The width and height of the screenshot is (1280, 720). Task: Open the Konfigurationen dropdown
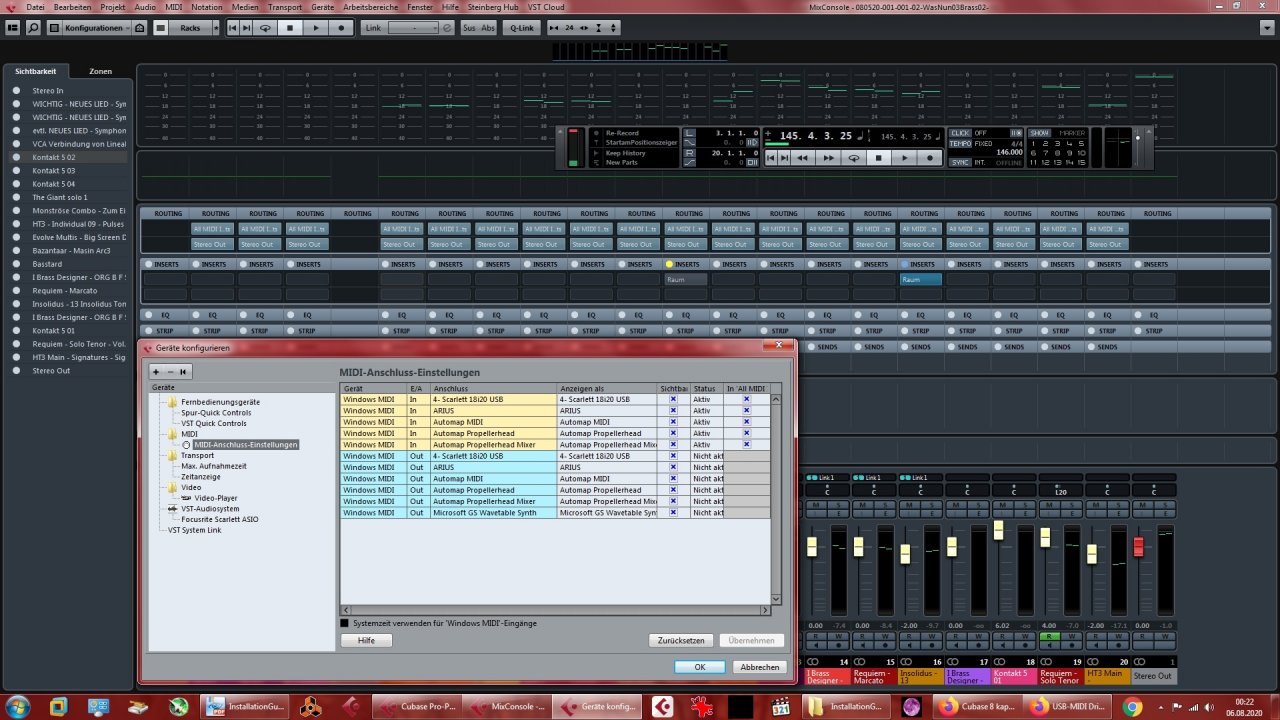pyautogui.click(x=98, y=28)
